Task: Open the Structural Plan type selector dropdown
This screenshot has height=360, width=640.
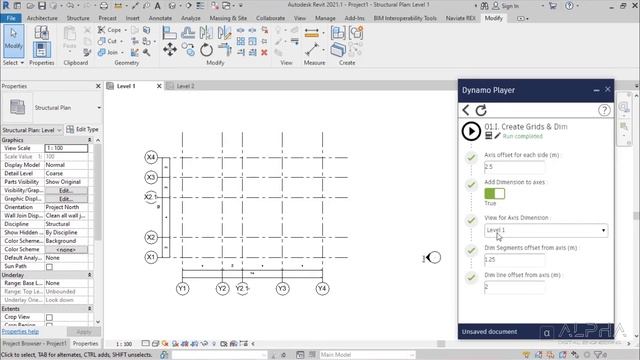Action: click(99, 108)
